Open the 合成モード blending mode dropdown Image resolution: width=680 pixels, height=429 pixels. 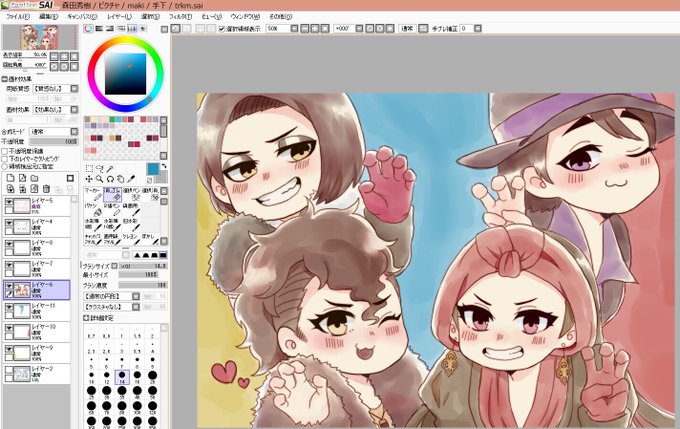tap(74, 131)
